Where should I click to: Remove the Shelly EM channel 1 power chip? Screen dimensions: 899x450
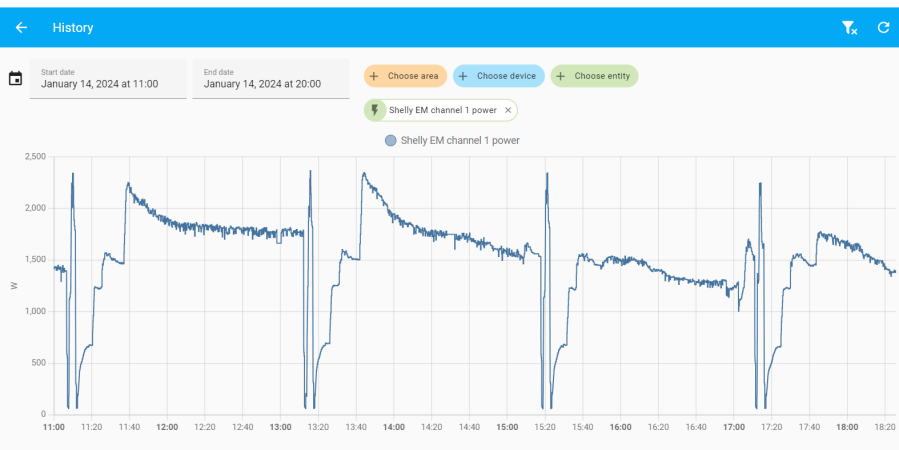pyautogui.click(x=508, y=110)
